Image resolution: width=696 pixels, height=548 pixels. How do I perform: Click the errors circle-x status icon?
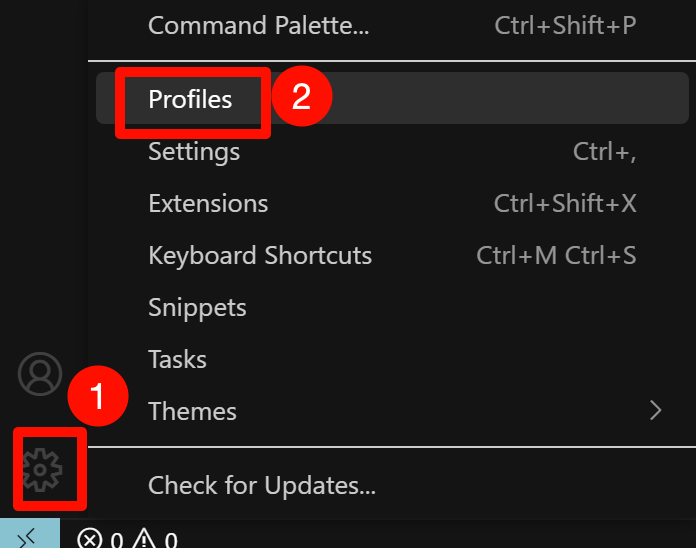coord(90,539)
